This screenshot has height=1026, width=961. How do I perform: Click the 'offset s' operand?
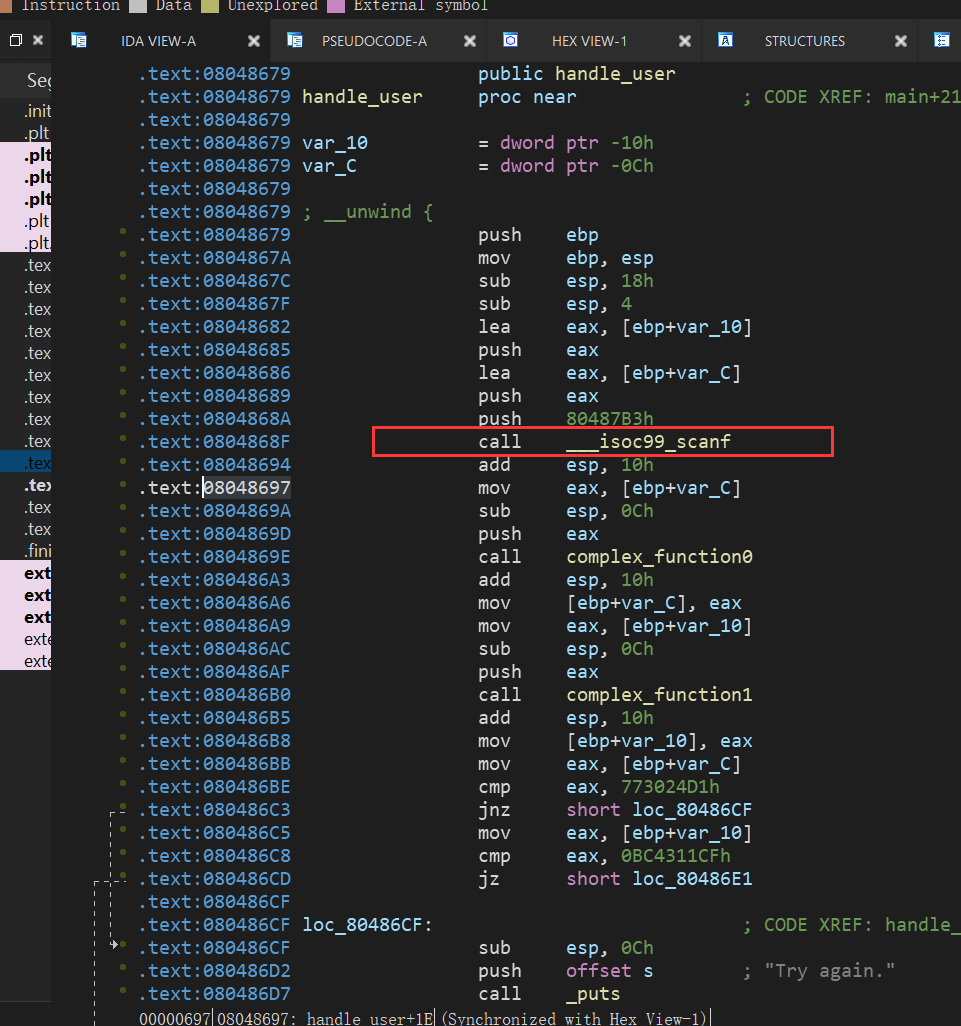point(610,971)
